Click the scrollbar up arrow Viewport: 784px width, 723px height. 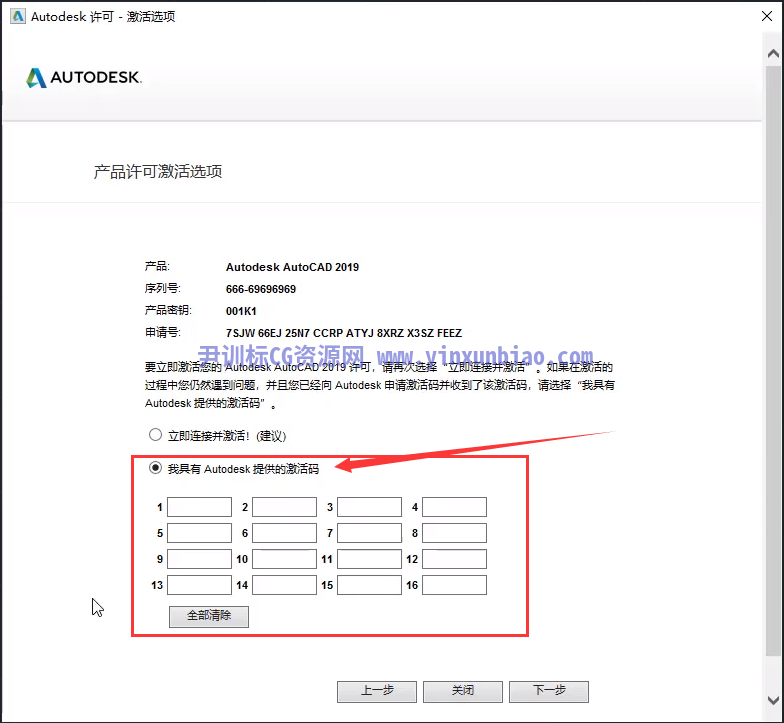(x=774, y=53)
